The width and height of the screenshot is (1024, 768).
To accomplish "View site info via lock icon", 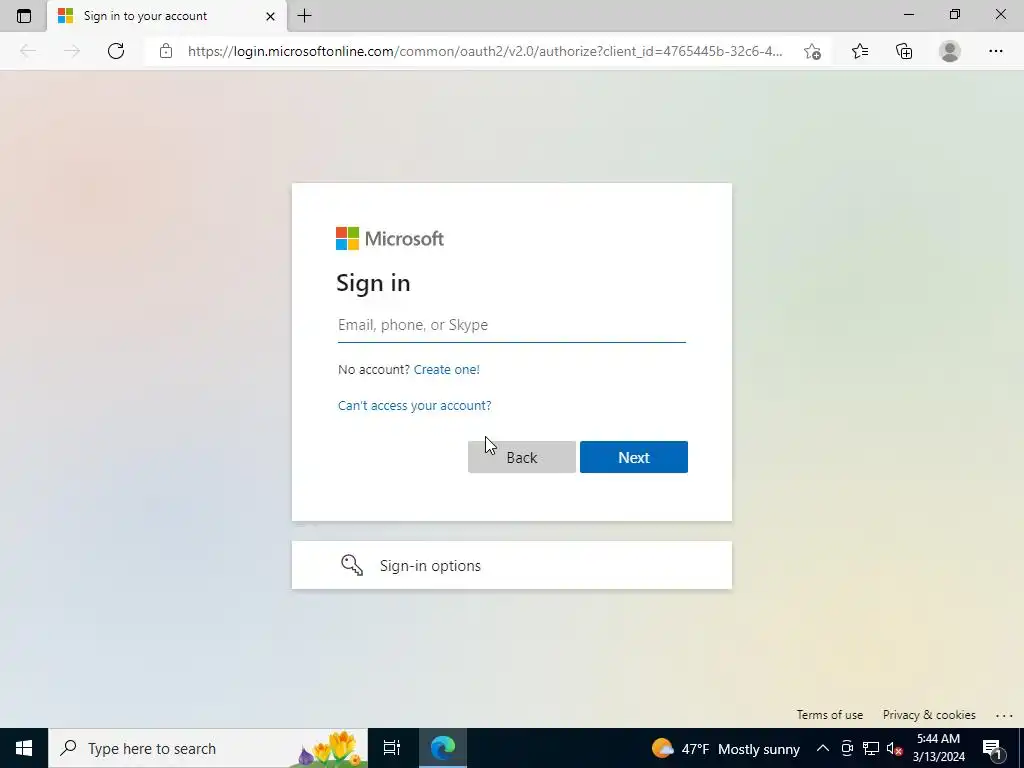I will (x=166, y=51).
